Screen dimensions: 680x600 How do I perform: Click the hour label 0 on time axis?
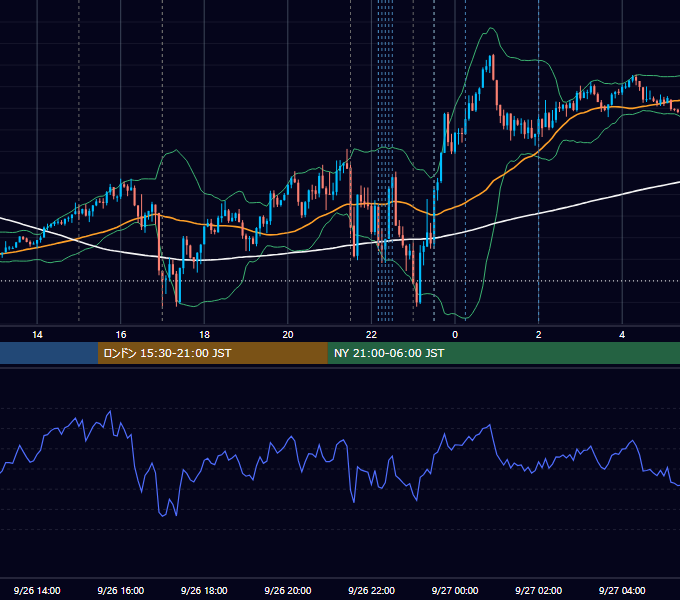(x=455, y=335)
